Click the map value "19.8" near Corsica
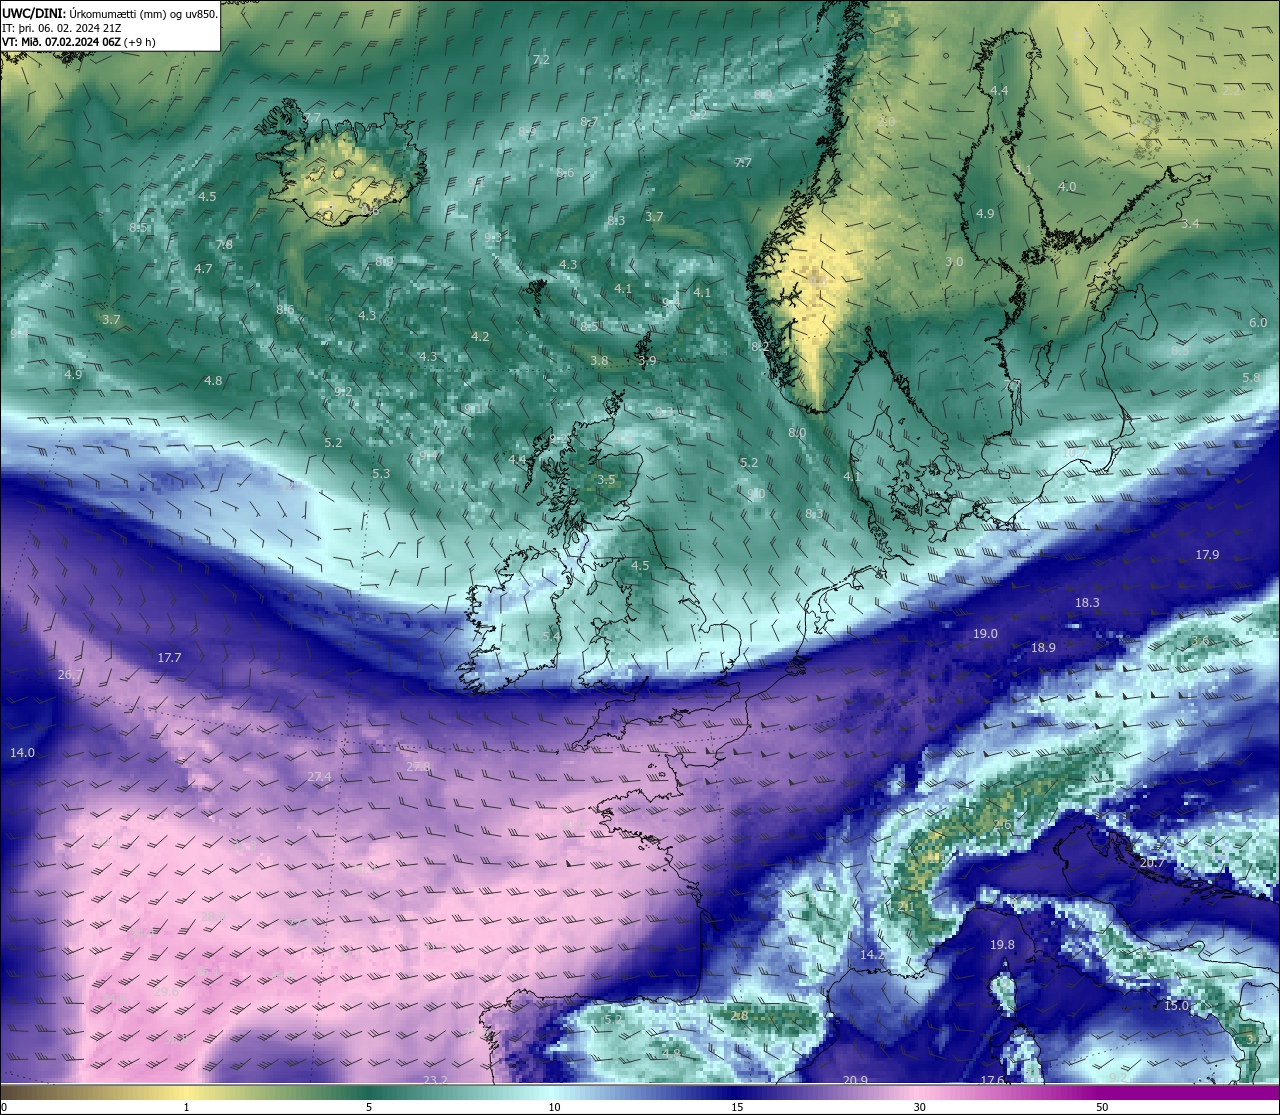Viewport: 1280px width, 1115px height. pyautogui.click(x=1002, y=945)
